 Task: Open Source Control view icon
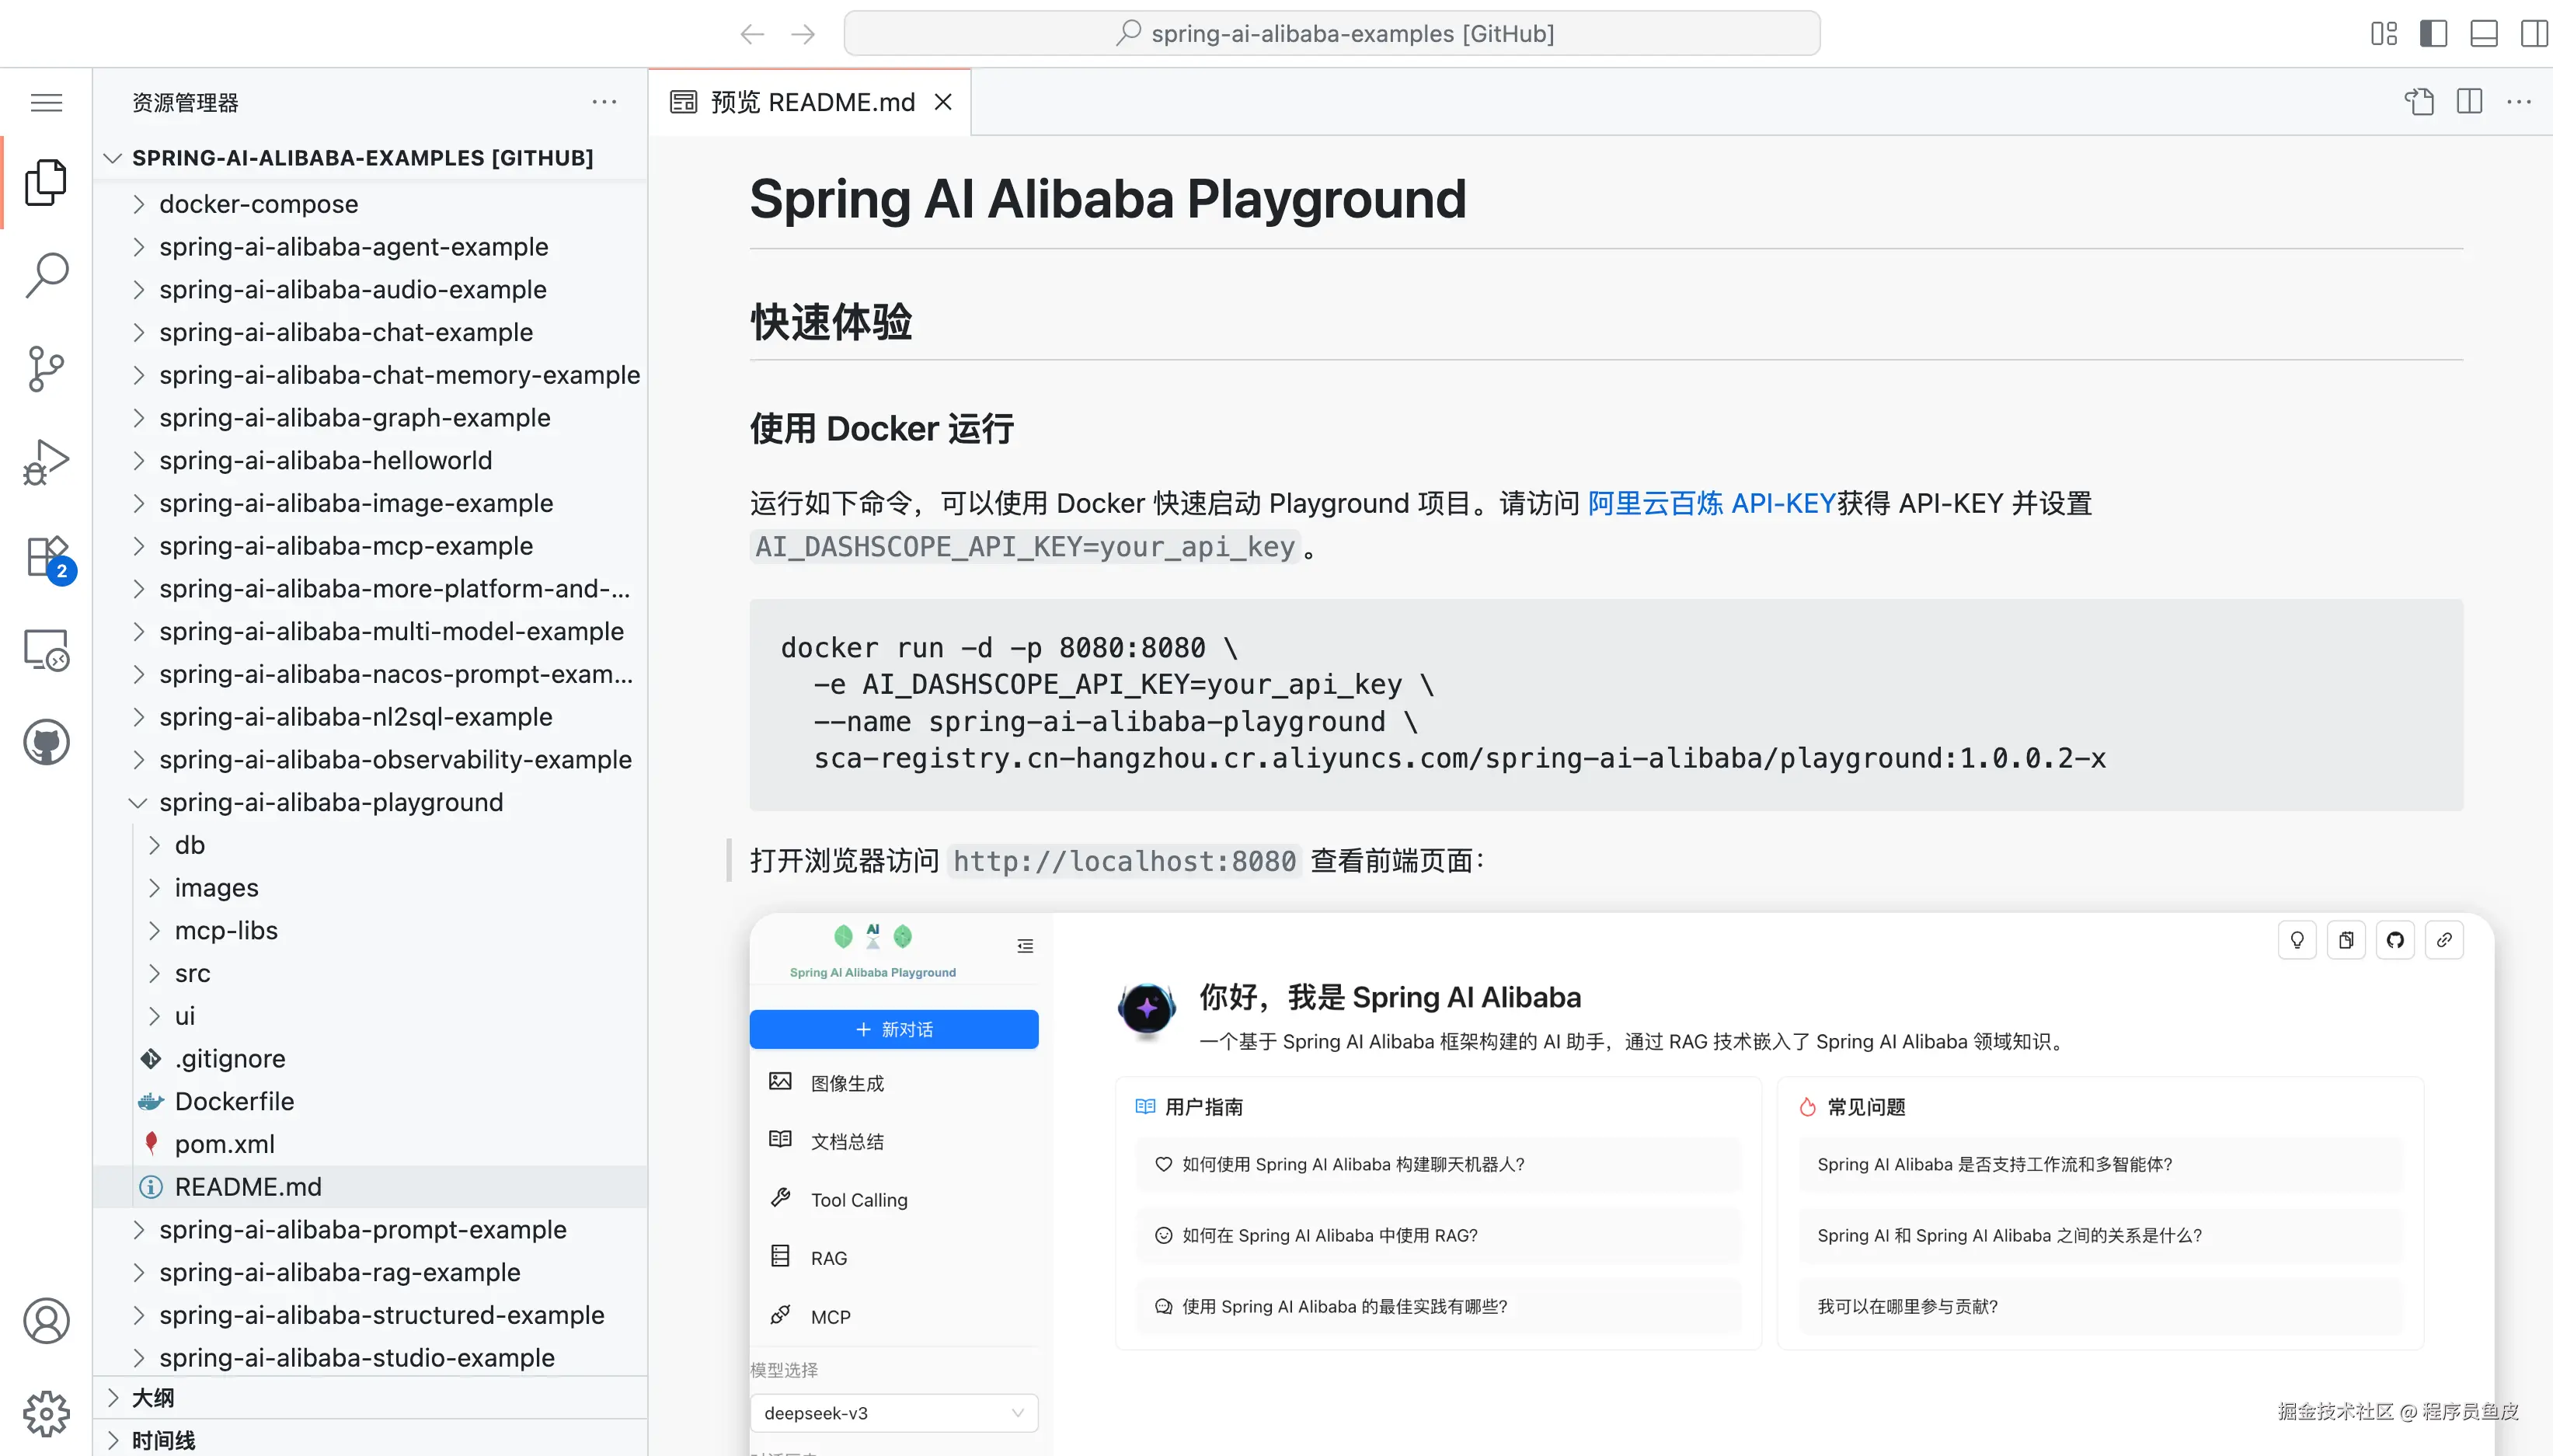point(46,368)
